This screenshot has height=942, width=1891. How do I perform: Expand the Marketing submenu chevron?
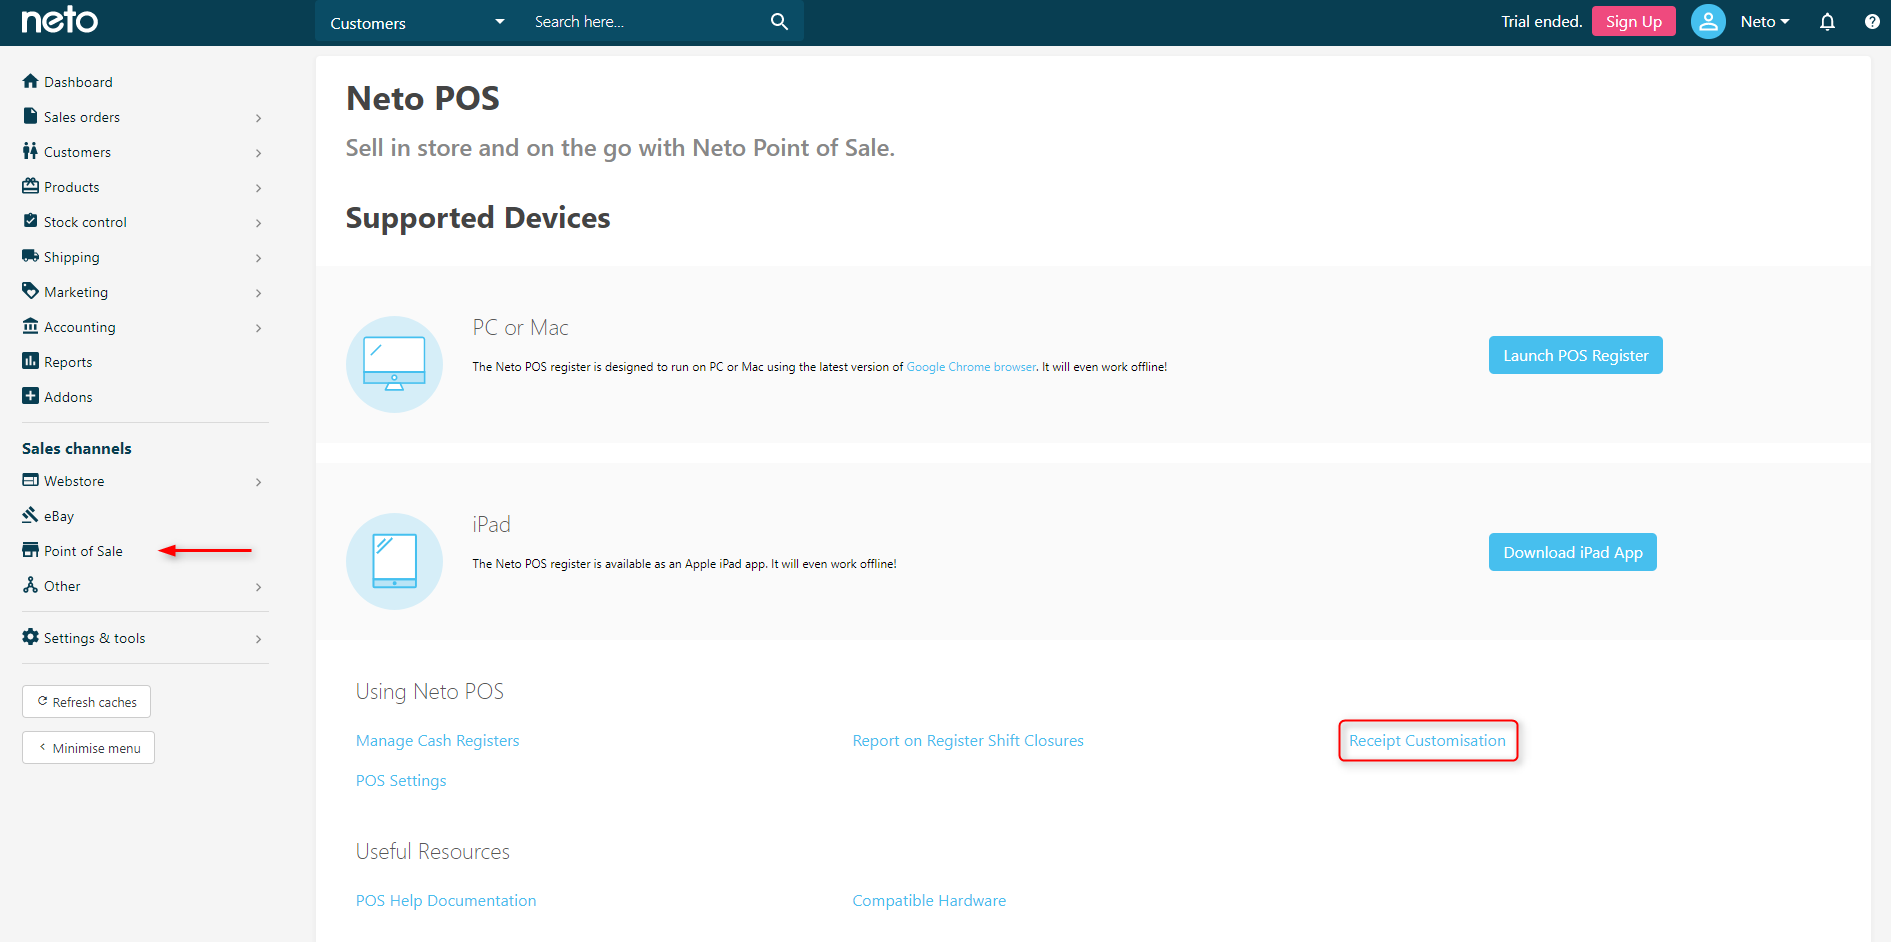coord(258,293)
